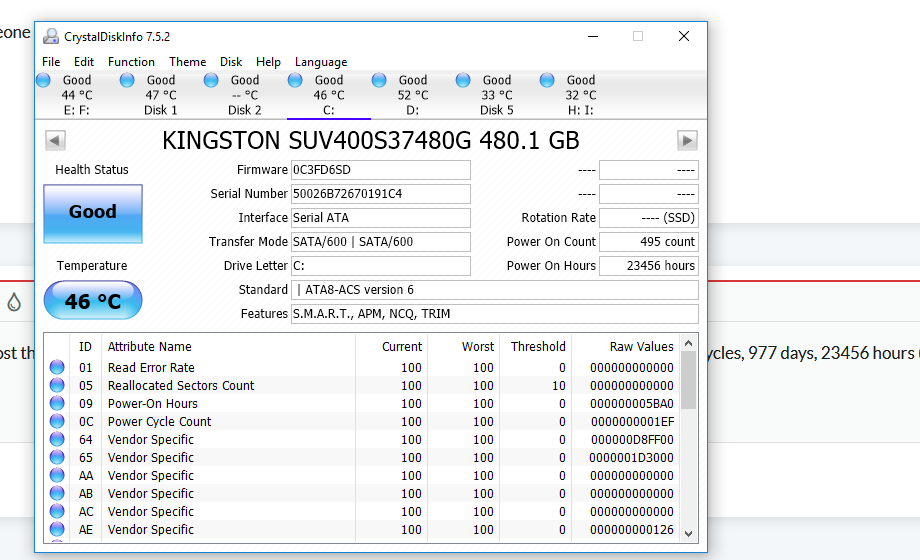Click the attribute list scrollbar thumb
920x560 pixels.
[x=689, y=380]
